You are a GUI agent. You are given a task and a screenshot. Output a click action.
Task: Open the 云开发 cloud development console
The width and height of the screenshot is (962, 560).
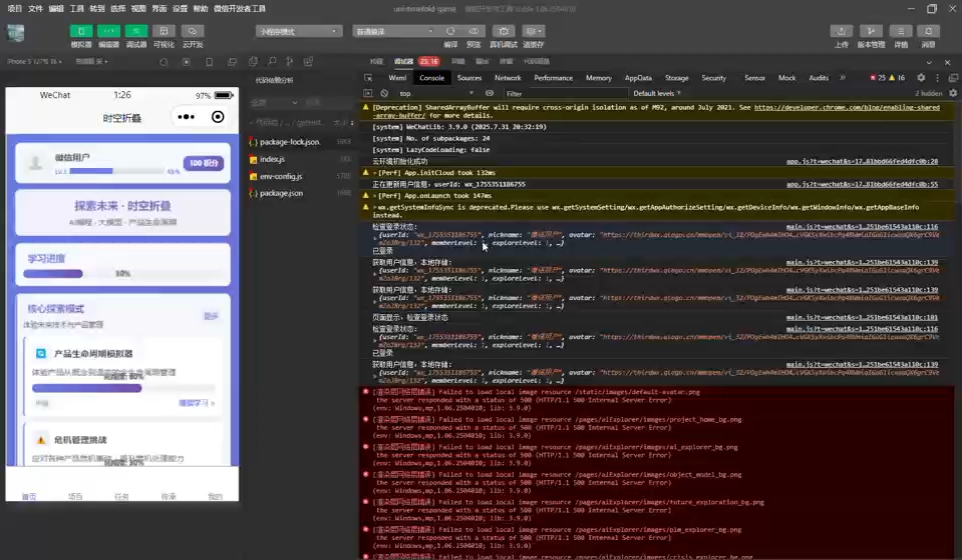pos(192,31)
